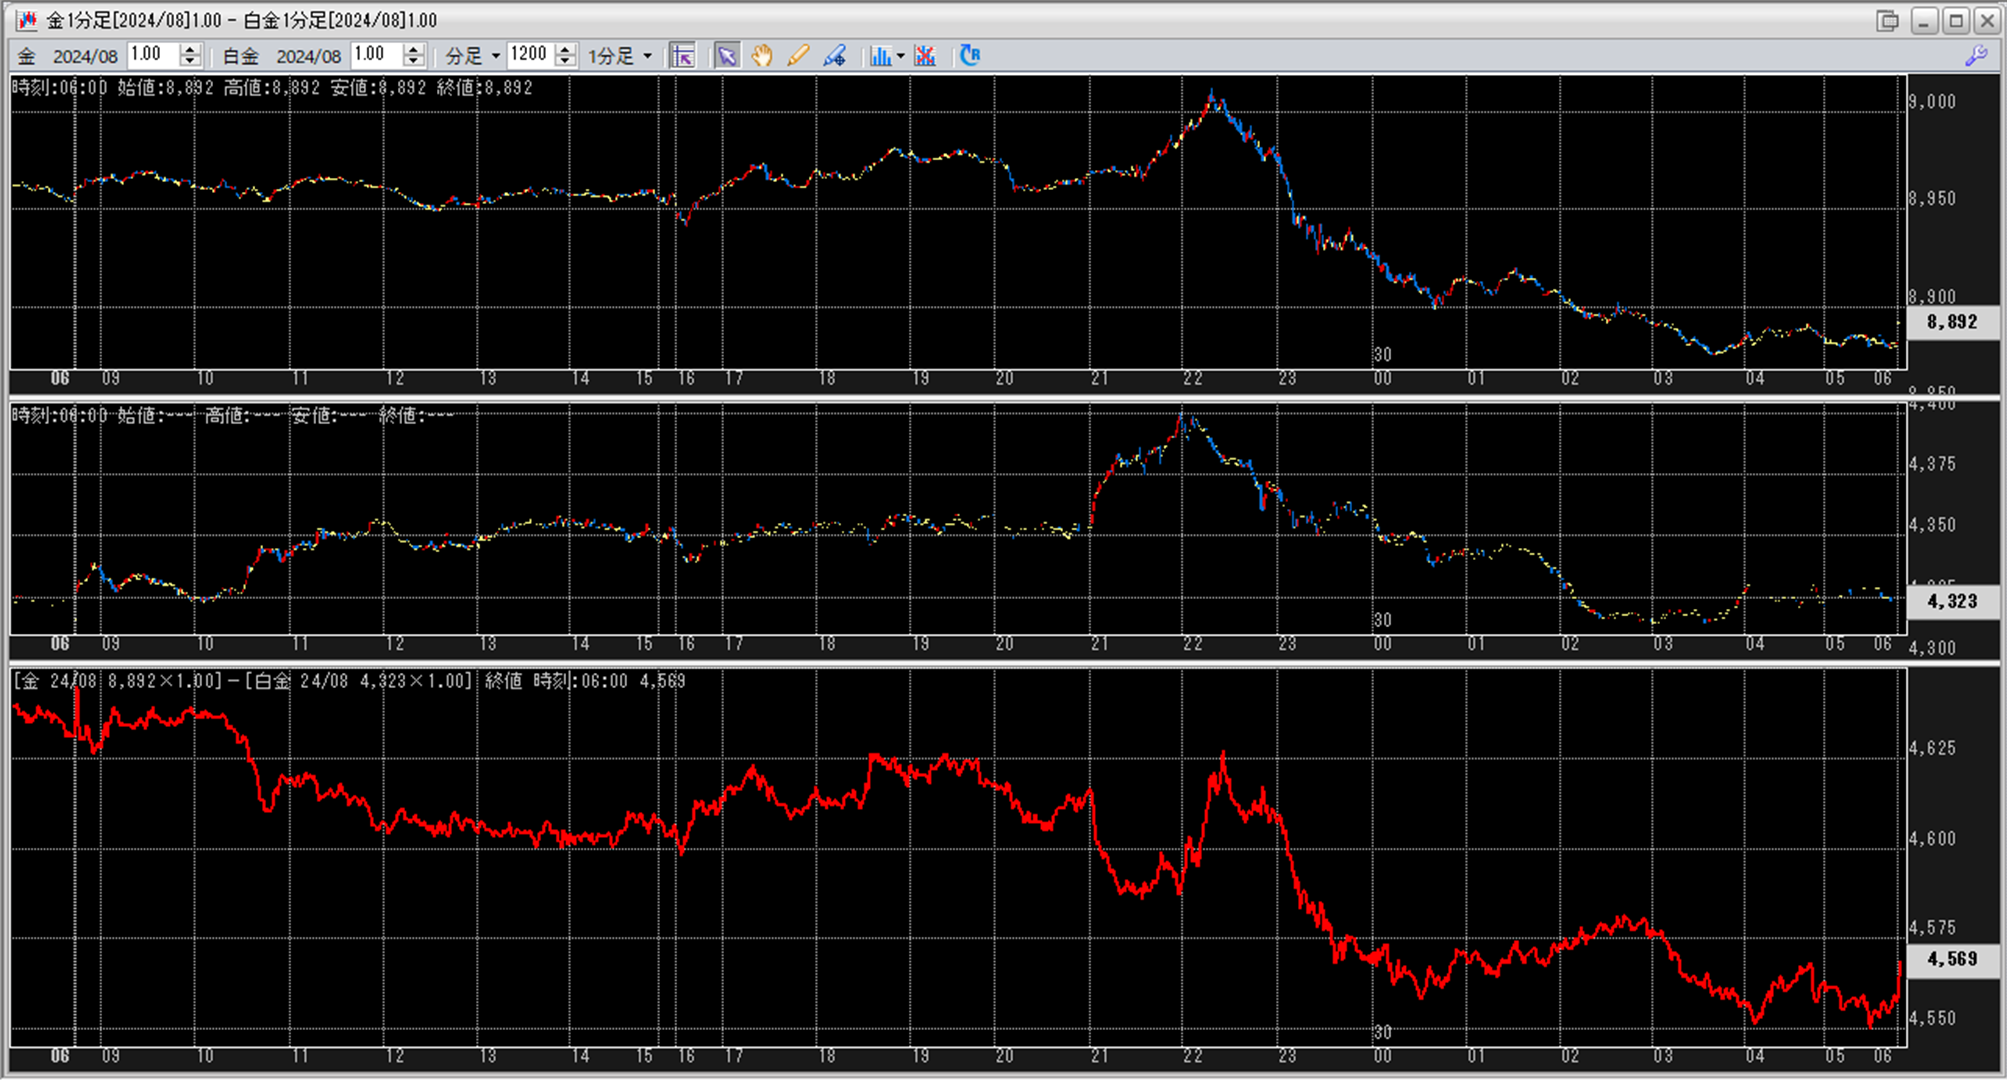This screenshot has width=2007, height=1081.
Task: Select the pencil drawing tool
Action: (x=798, y=56)
